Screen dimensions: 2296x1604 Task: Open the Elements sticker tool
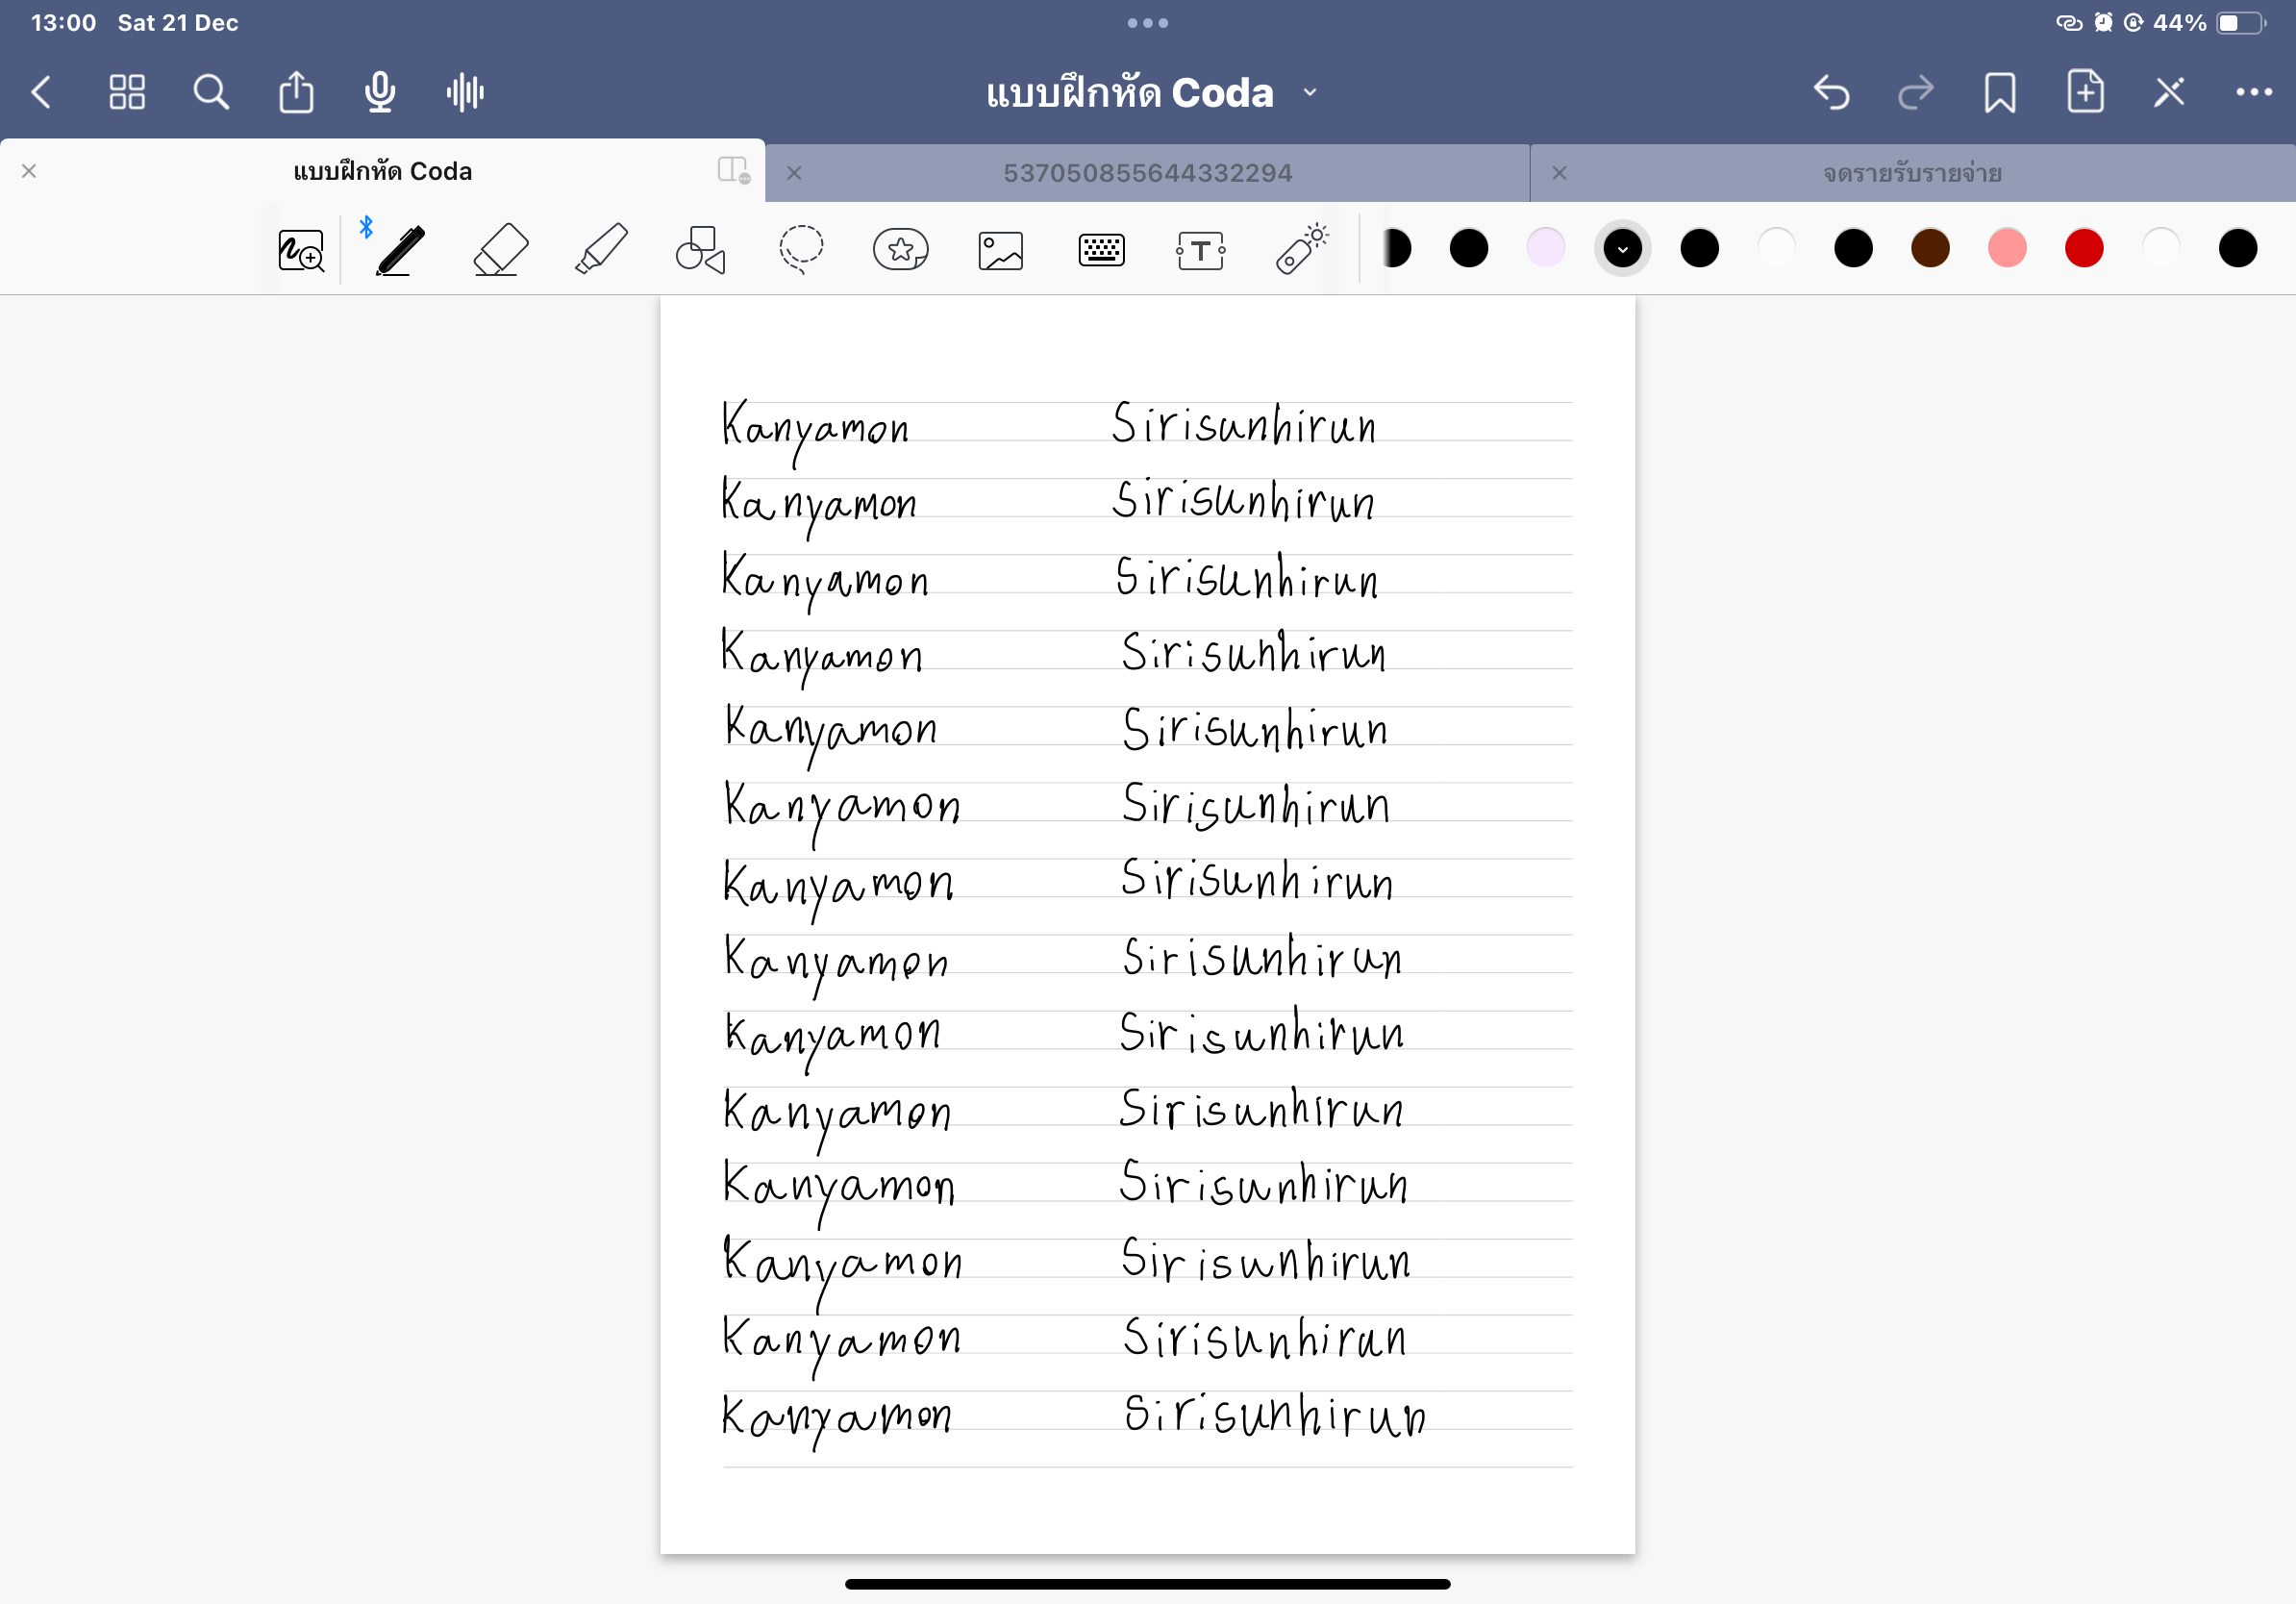(901, 249)
